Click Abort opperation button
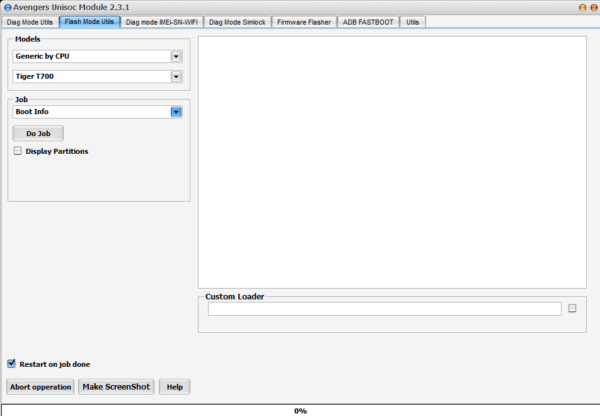Viewport: 600px width, 416px height. tap(41, 387)
